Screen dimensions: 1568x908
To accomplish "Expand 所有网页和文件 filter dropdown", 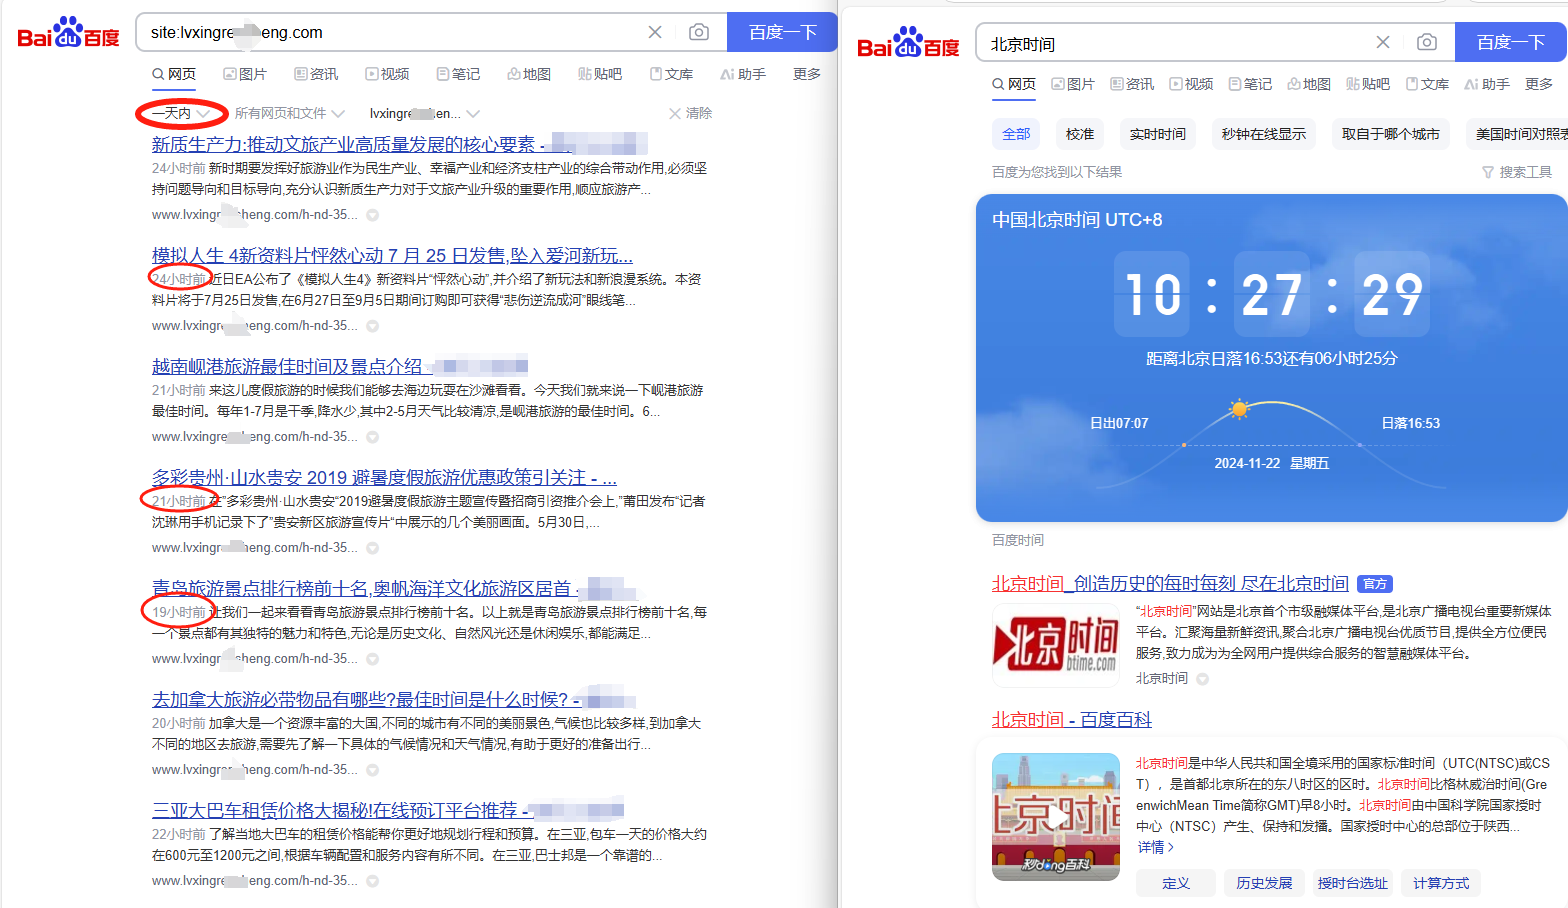I will pyautogui.click(x=290, y=113).
